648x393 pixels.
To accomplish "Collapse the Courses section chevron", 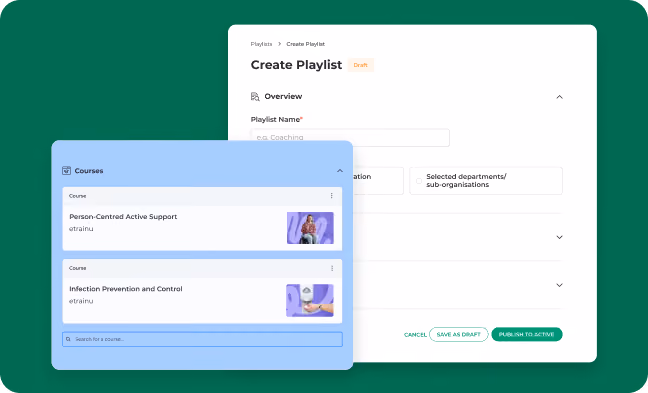I will click(340, 171).
